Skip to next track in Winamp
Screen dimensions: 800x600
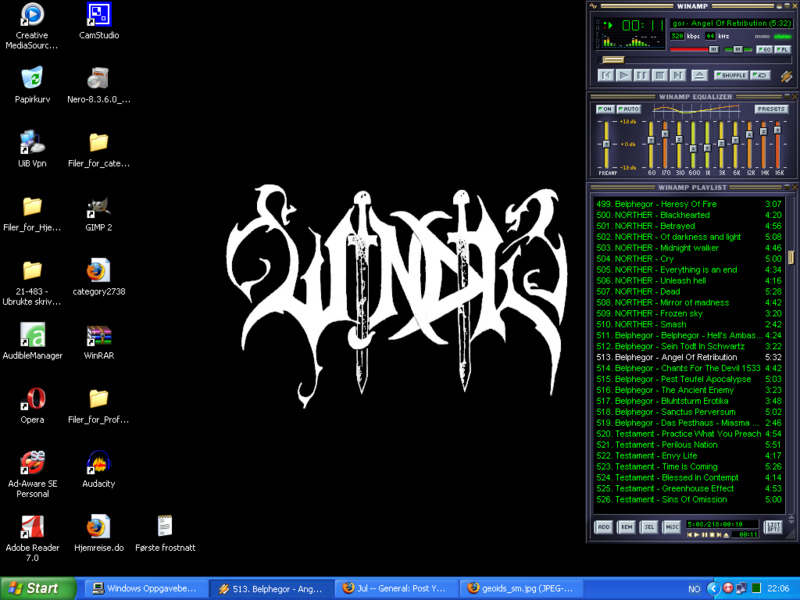pos(677,76)
